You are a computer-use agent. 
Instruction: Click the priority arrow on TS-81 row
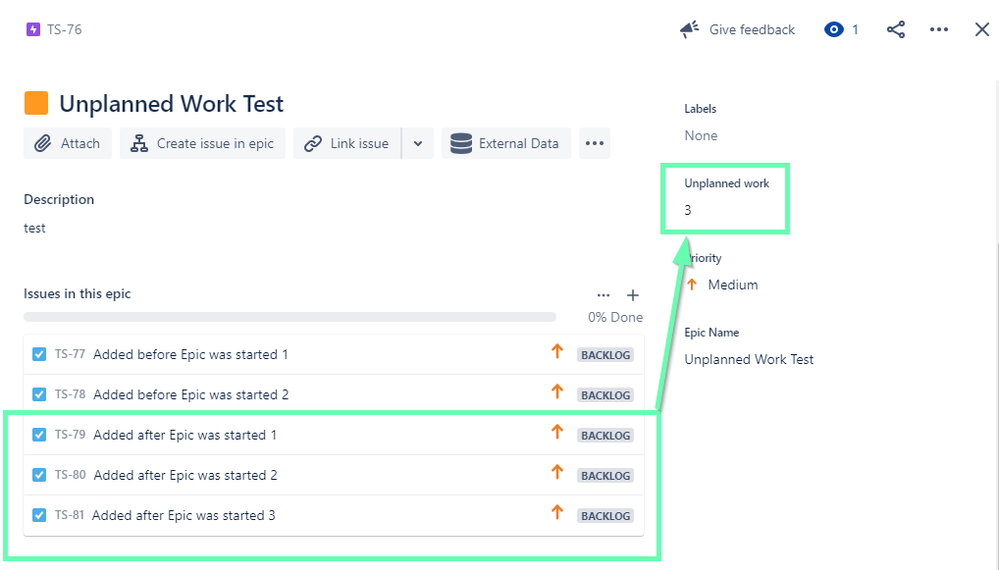[557, 511]
